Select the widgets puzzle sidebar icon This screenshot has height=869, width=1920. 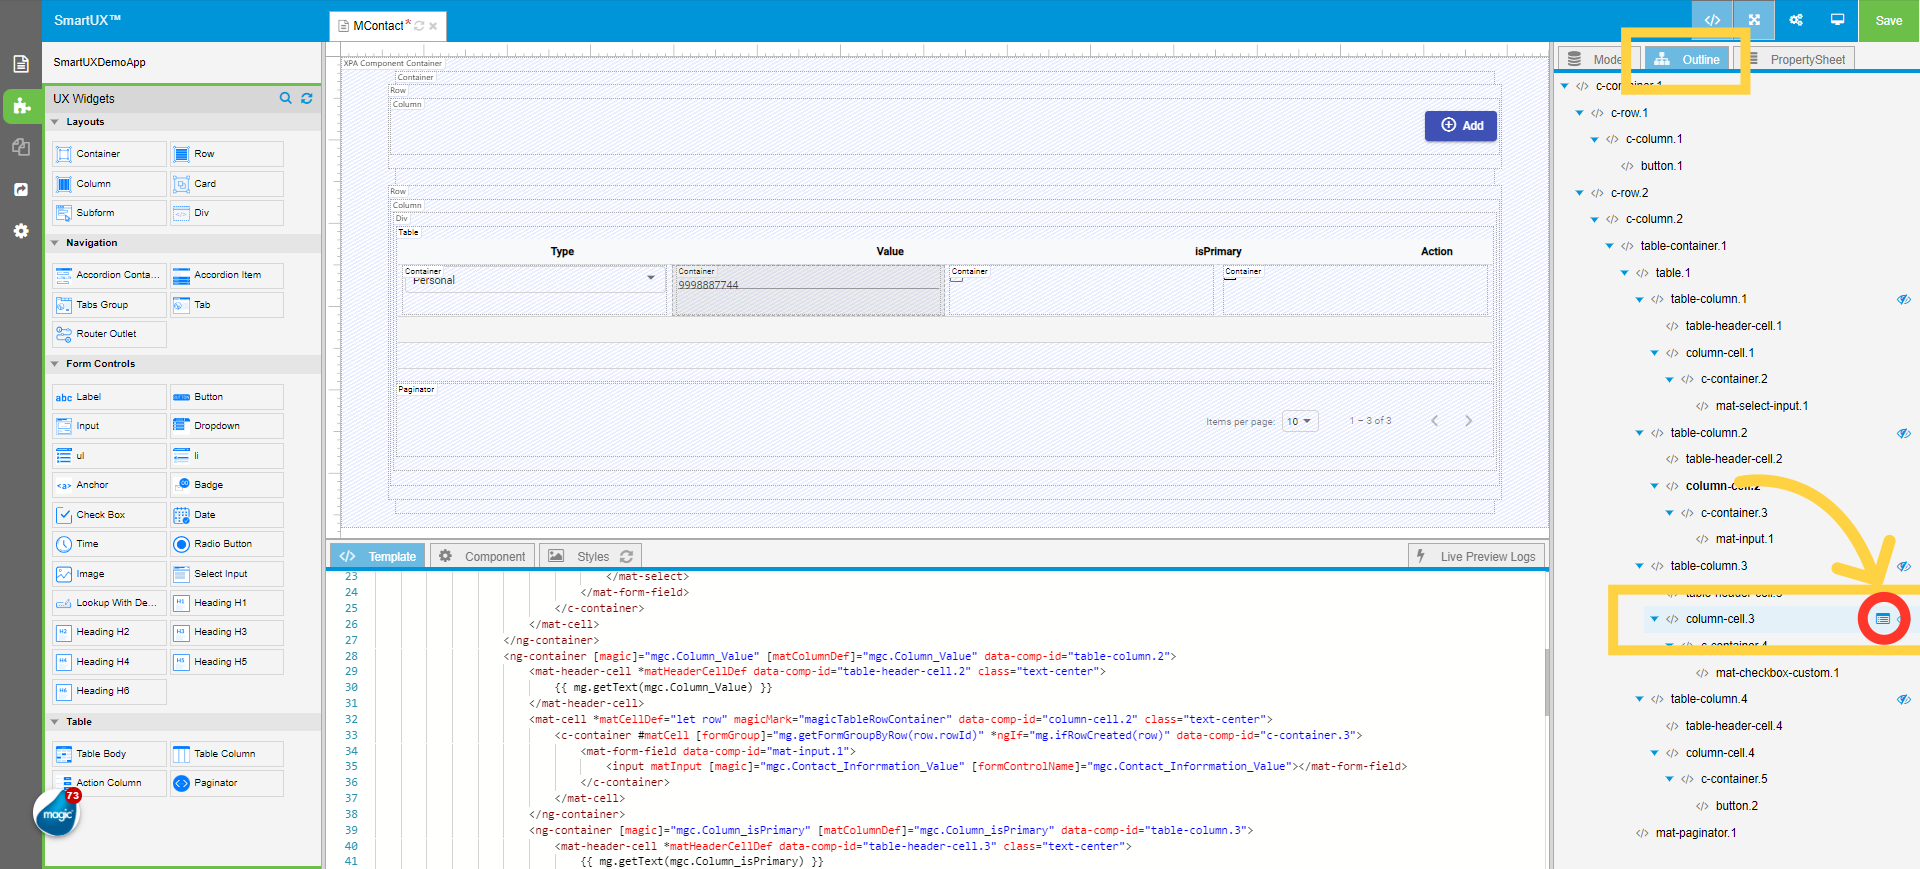click(21, 105)
